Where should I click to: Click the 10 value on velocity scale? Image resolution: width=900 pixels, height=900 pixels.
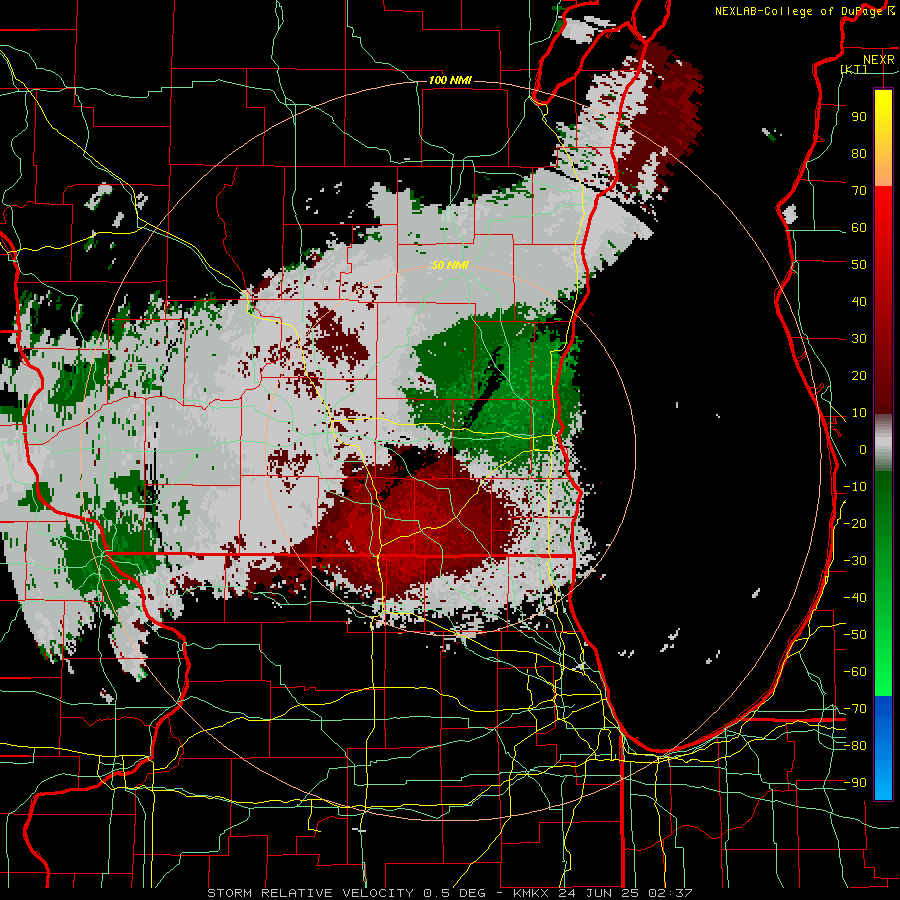859,413
